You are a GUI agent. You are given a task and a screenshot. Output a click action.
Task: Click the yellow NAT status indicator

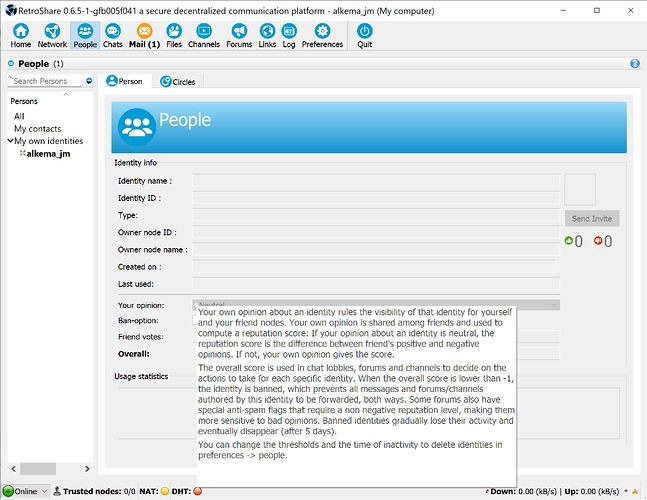pos(165,491)
